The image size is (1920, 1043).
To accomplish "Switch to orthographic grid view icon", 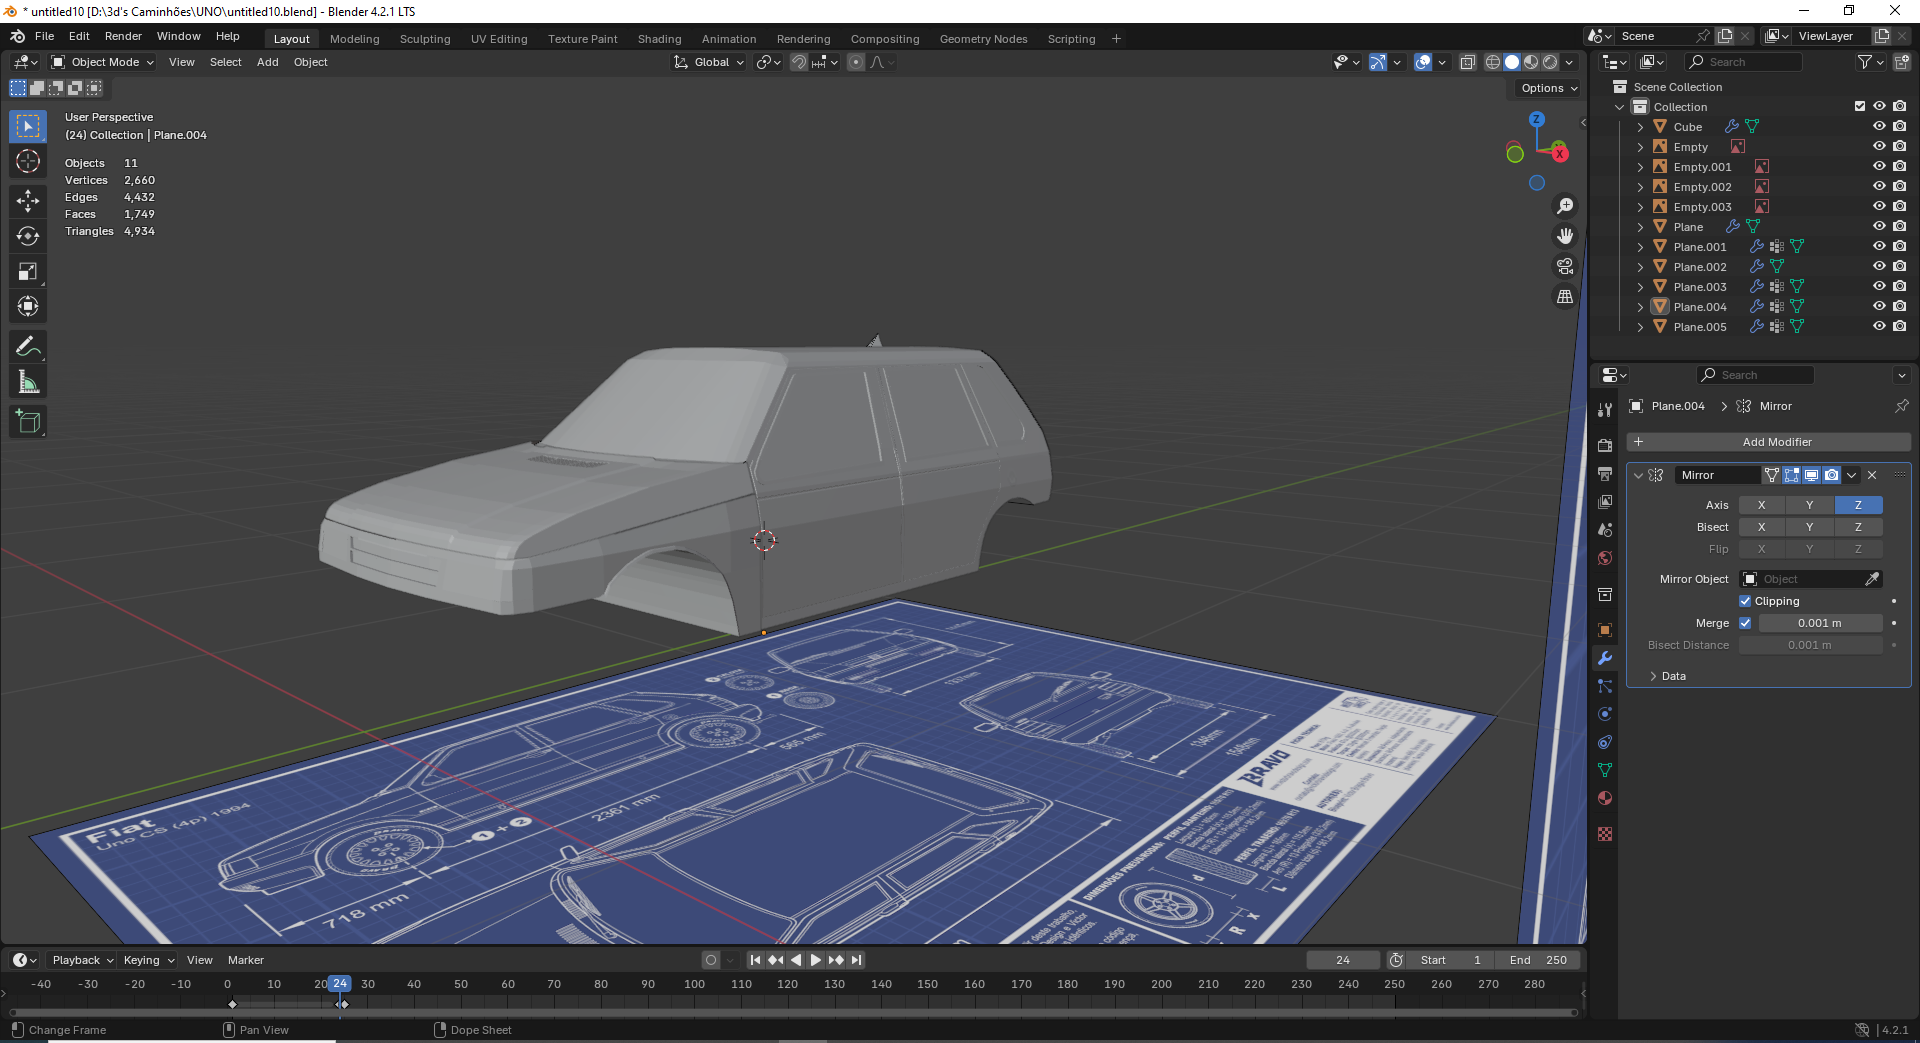I will pyautogui.click(x=1565, y=297).
